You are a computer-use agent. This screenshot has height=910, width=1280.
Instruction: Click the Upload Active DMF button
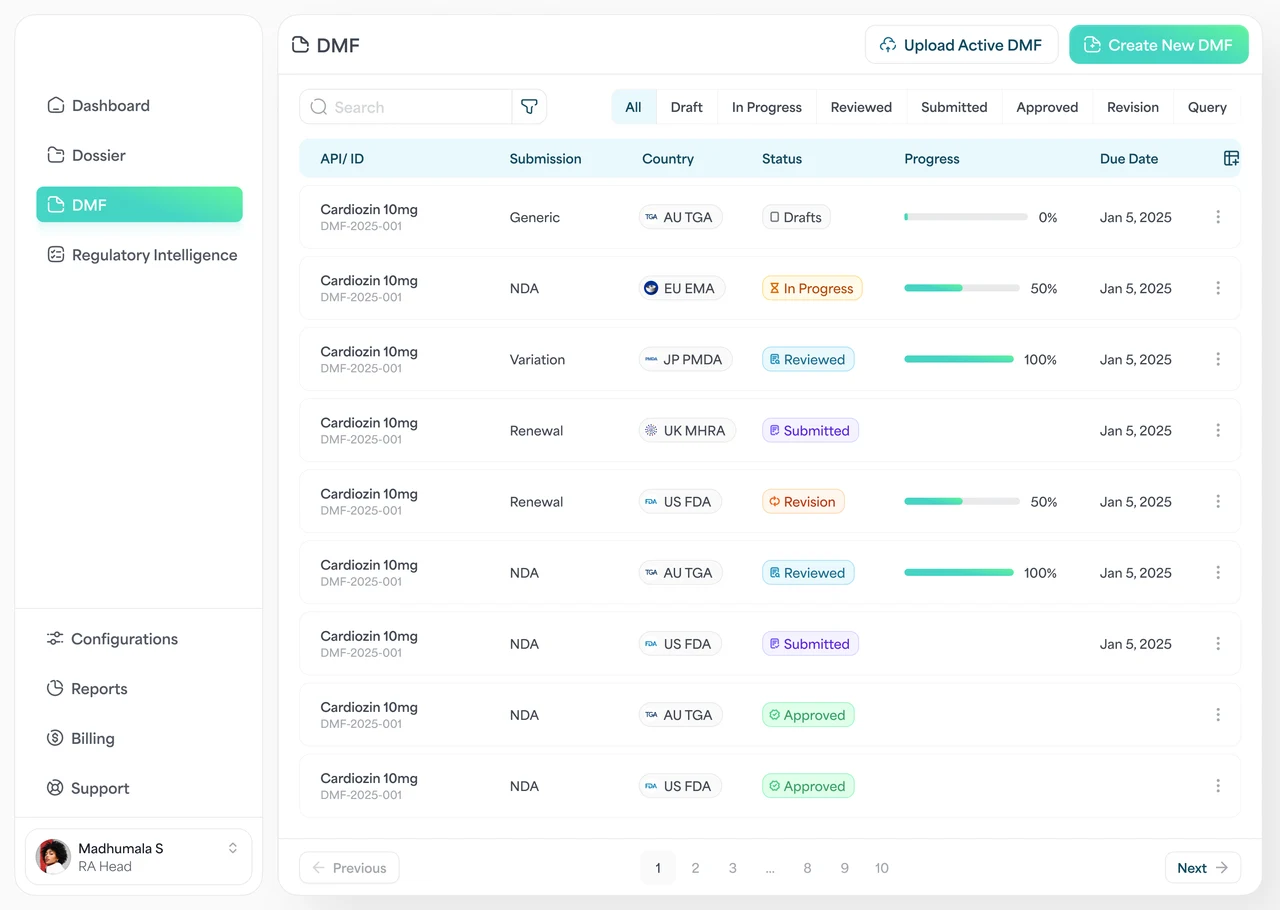point(961,45)
